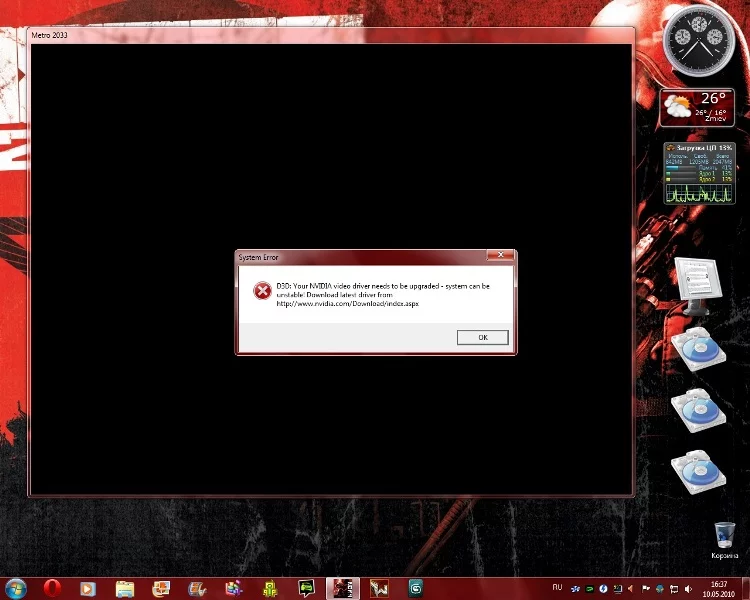Open the third hard drive desktop icon

(698, 472)
